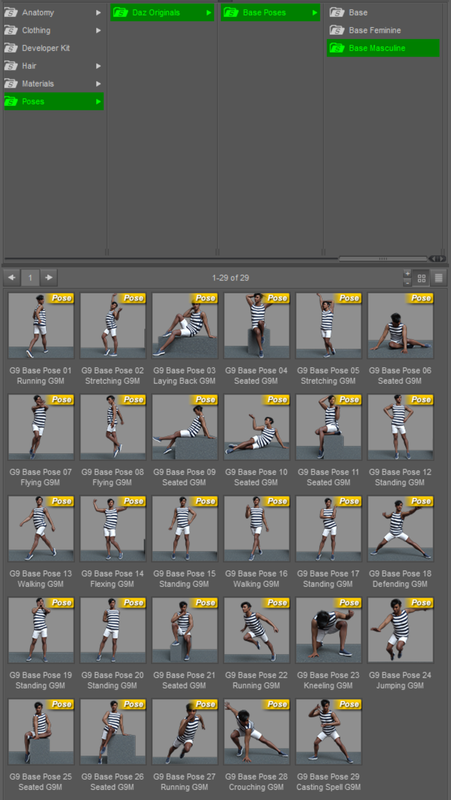This screenshot has height=800, width=451.
Task: Select G9 Base Pose 08 Flying thumbnail
Action: pos(113,427)
